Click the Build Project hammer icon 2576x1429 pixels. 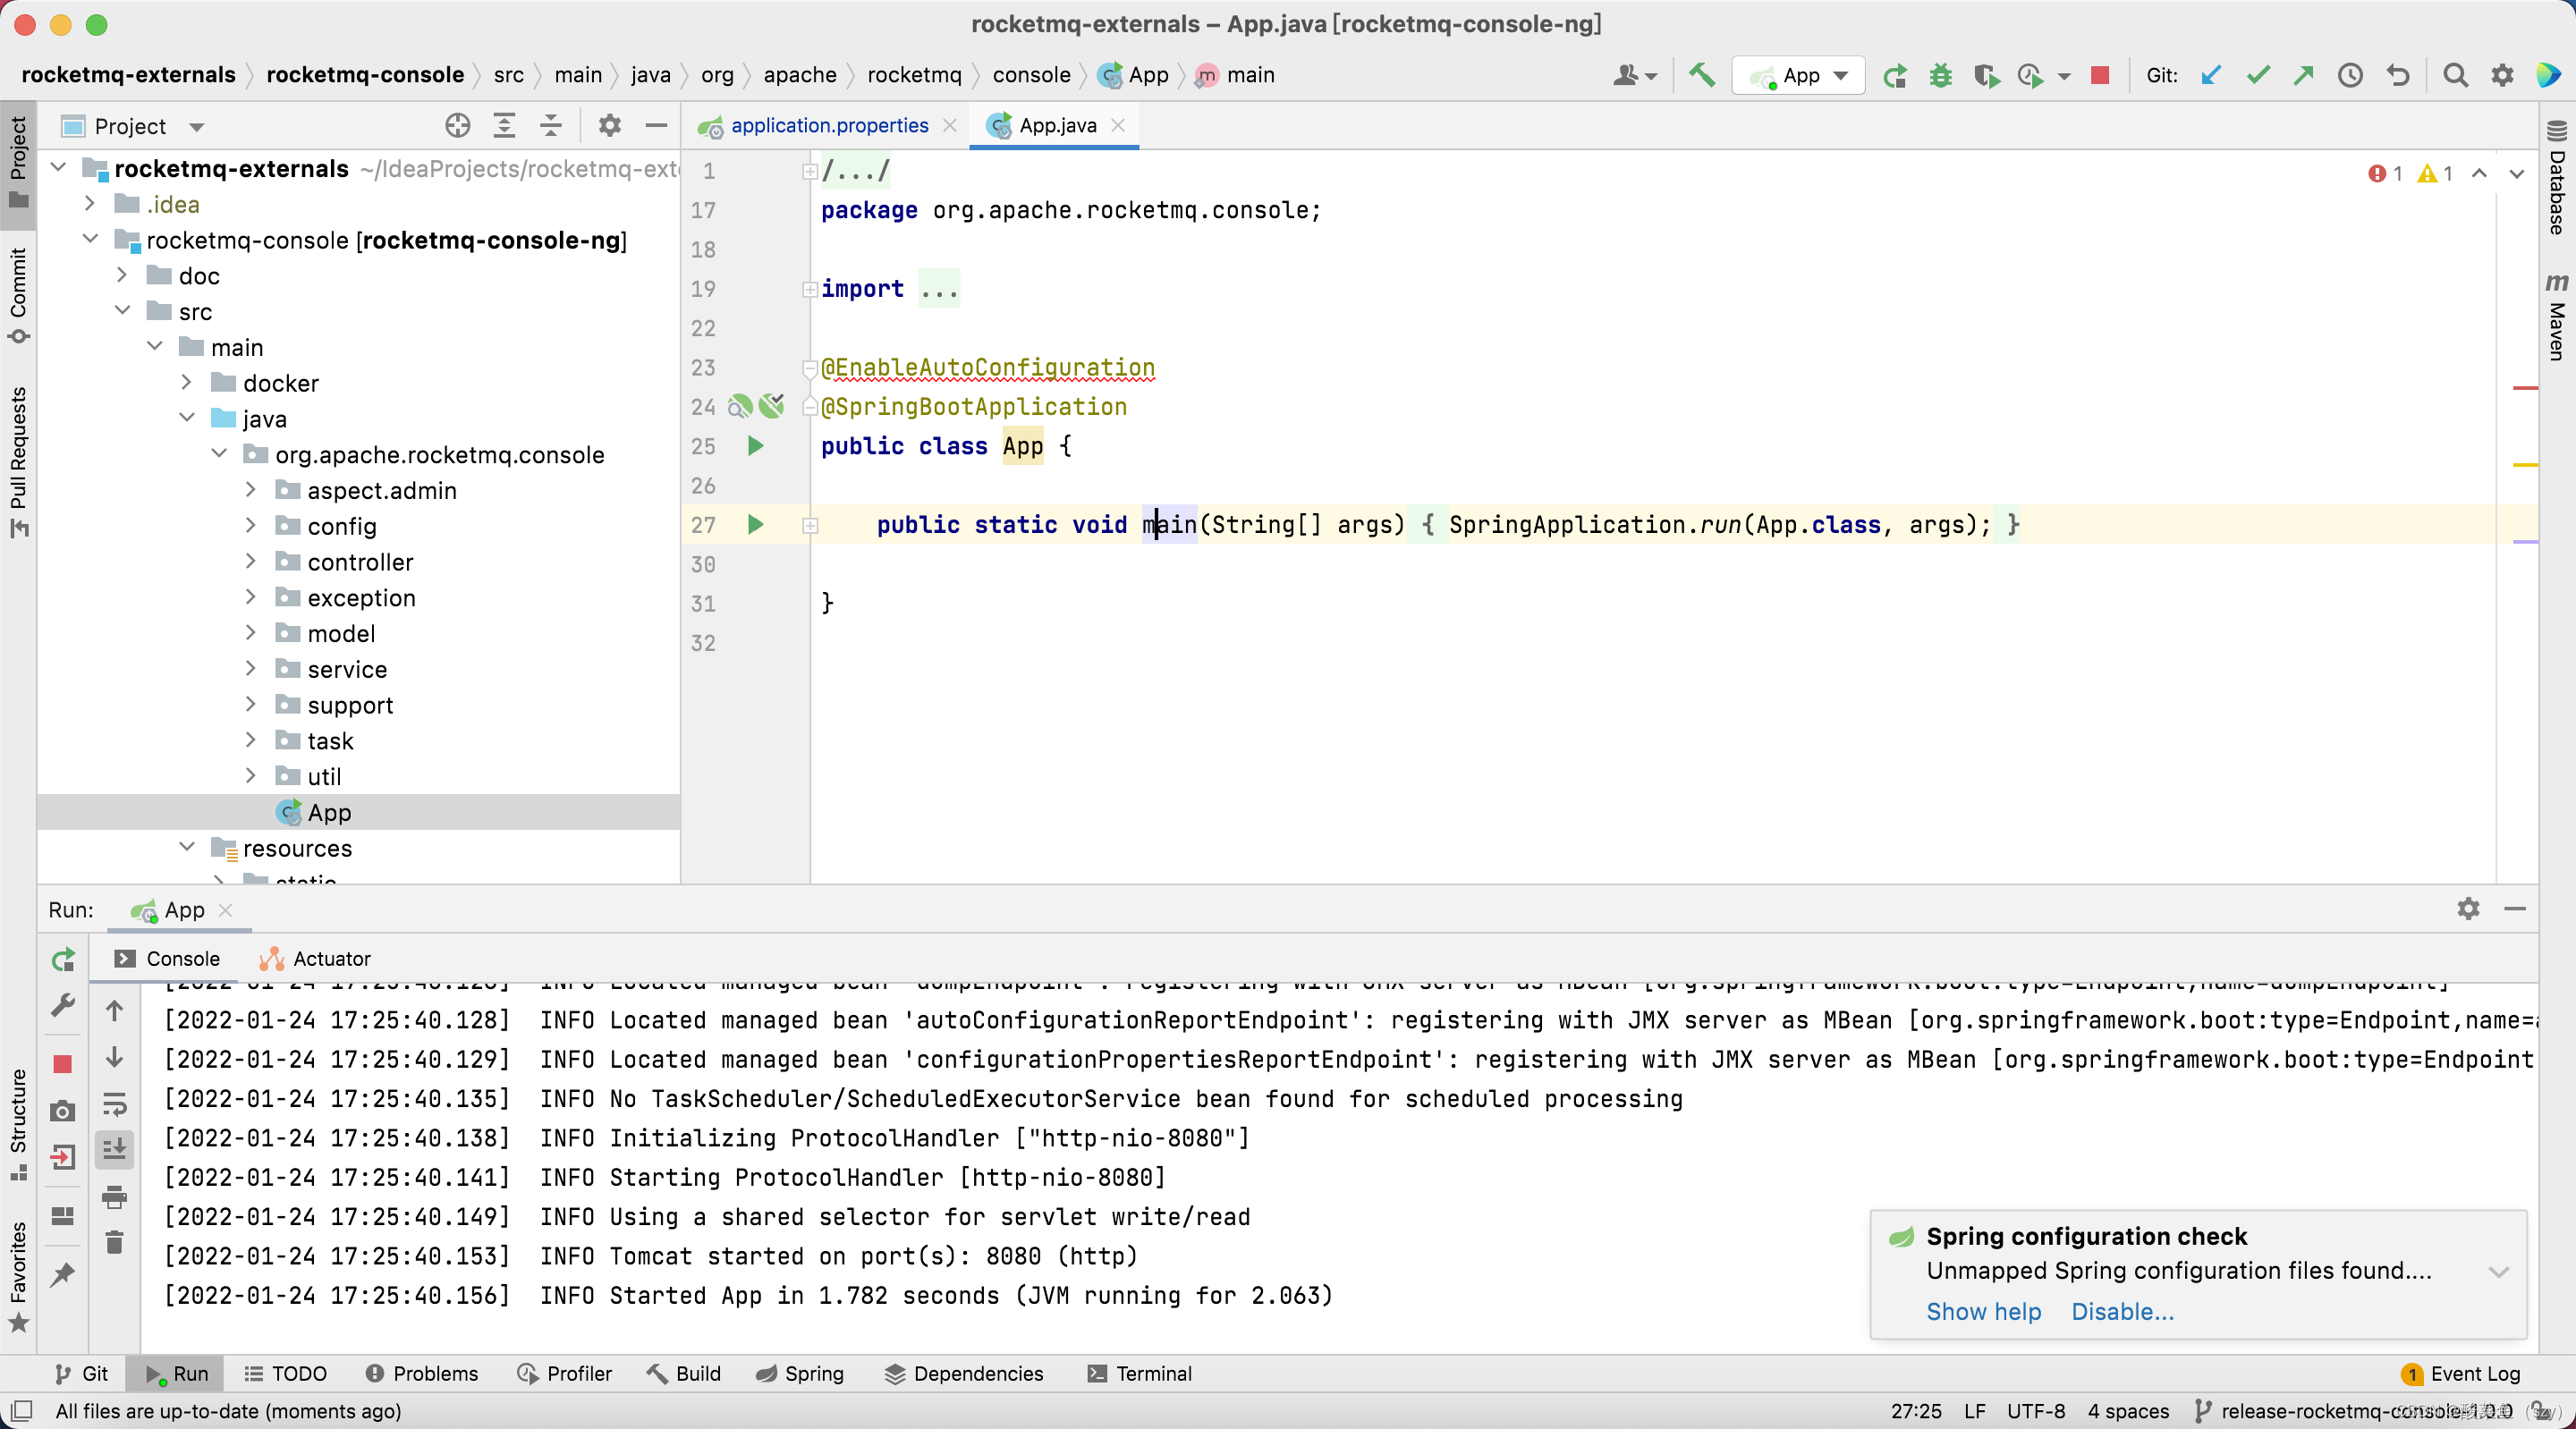click(1701, 75)
